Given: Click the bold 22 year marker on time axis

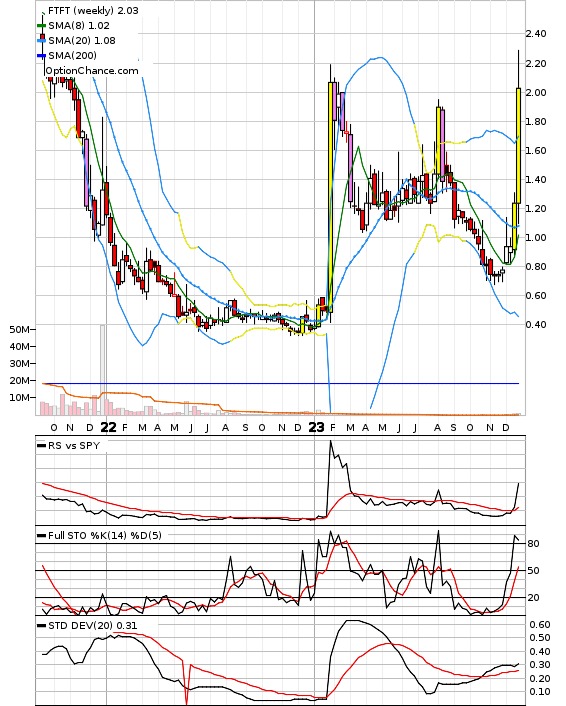Looking at the screenshot, I should [x=108, y=427].
